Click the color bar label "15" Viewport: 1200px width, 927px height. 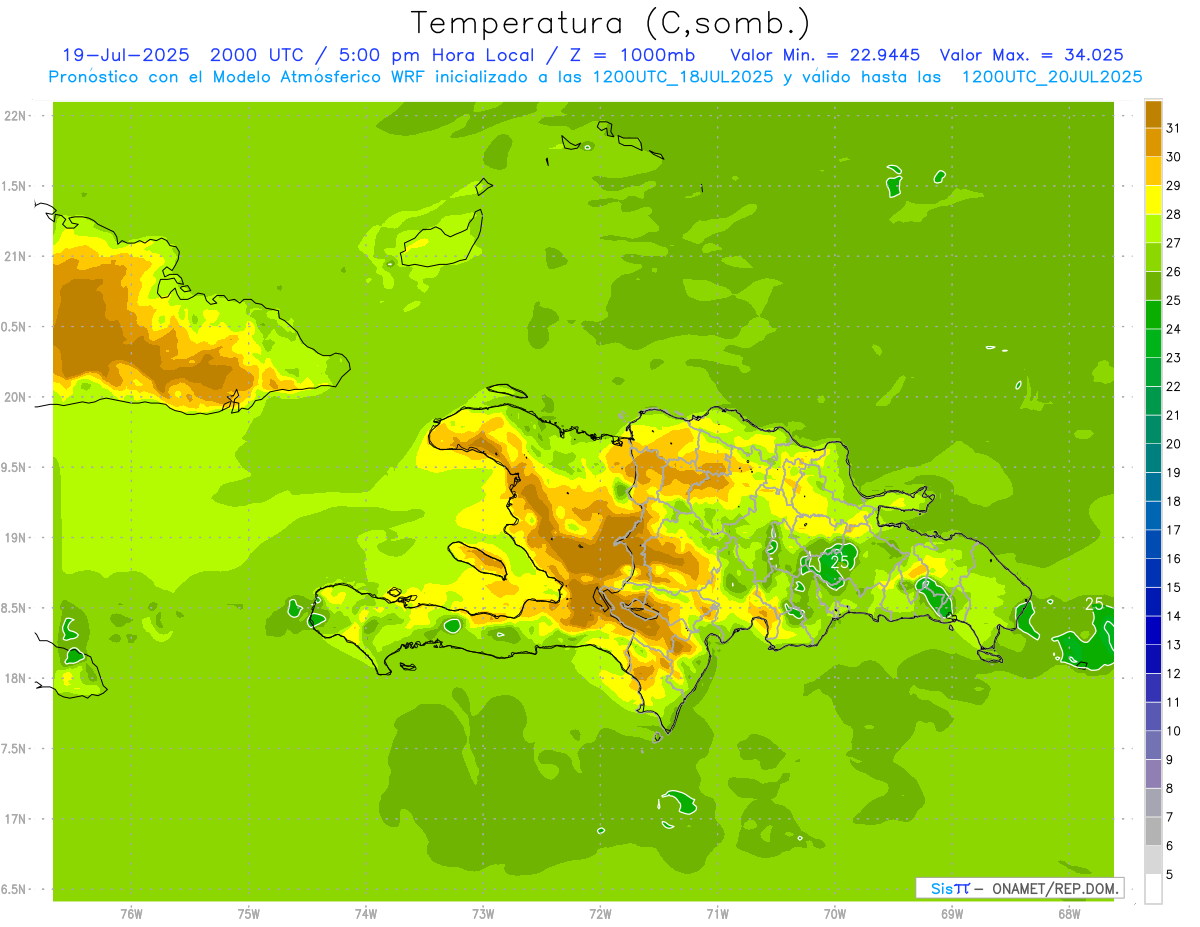pos(1174,587)
